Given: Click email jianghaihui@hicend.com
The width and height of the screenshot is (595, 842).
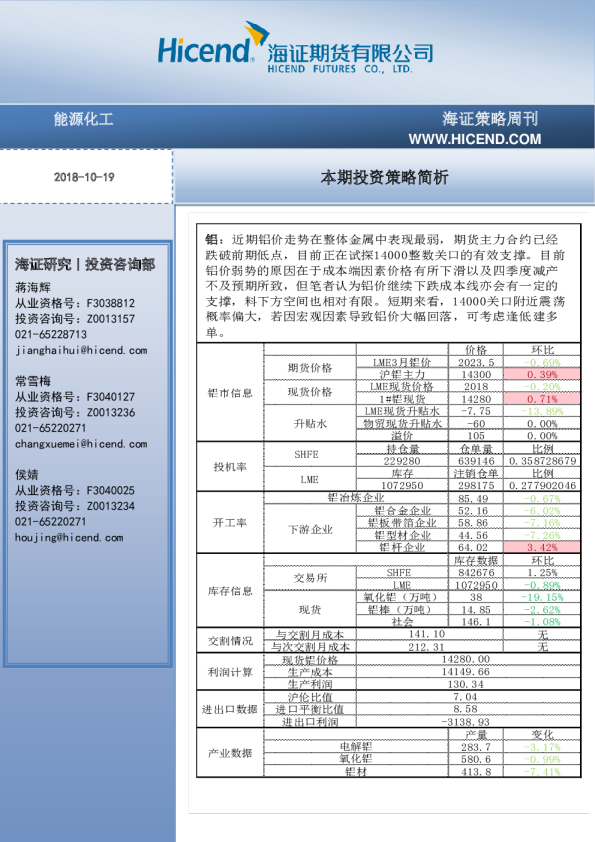Looking at the screenshot, I should coord(81,350).
